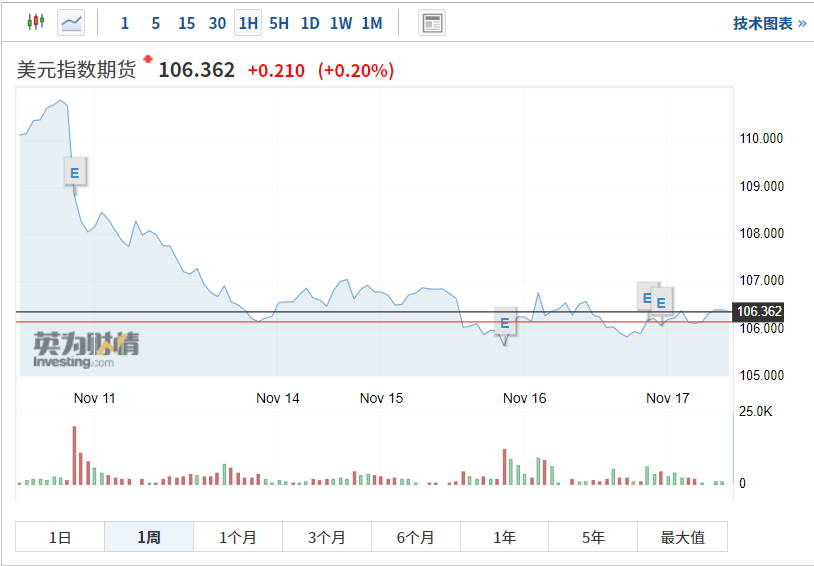Select the 最大值 range tab

point(682,537)
